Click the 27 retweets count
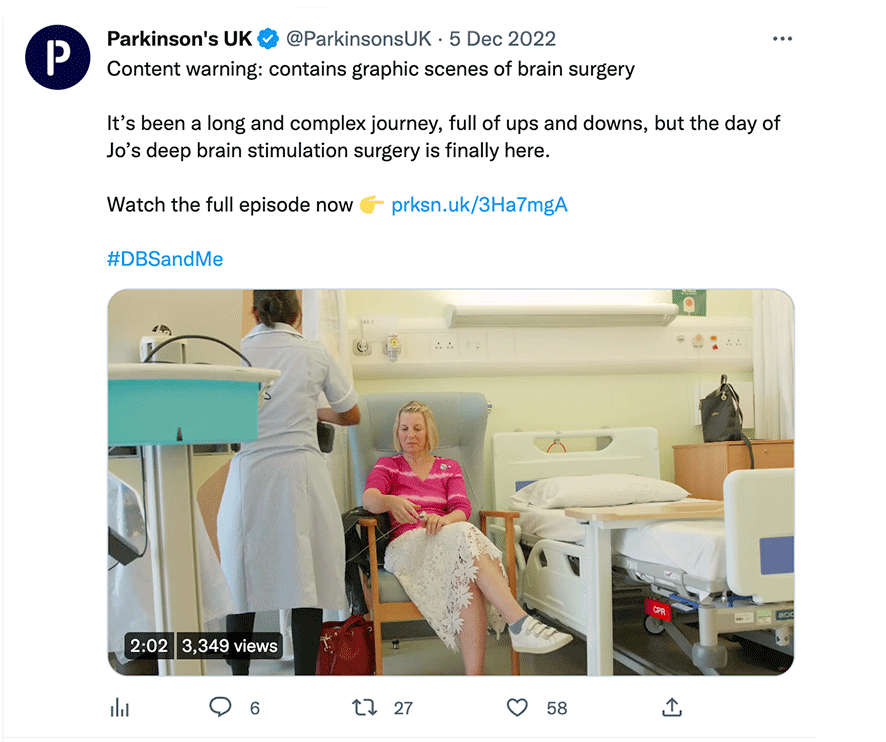The height and width of the screenshot is (742, 886). (403, 708)
